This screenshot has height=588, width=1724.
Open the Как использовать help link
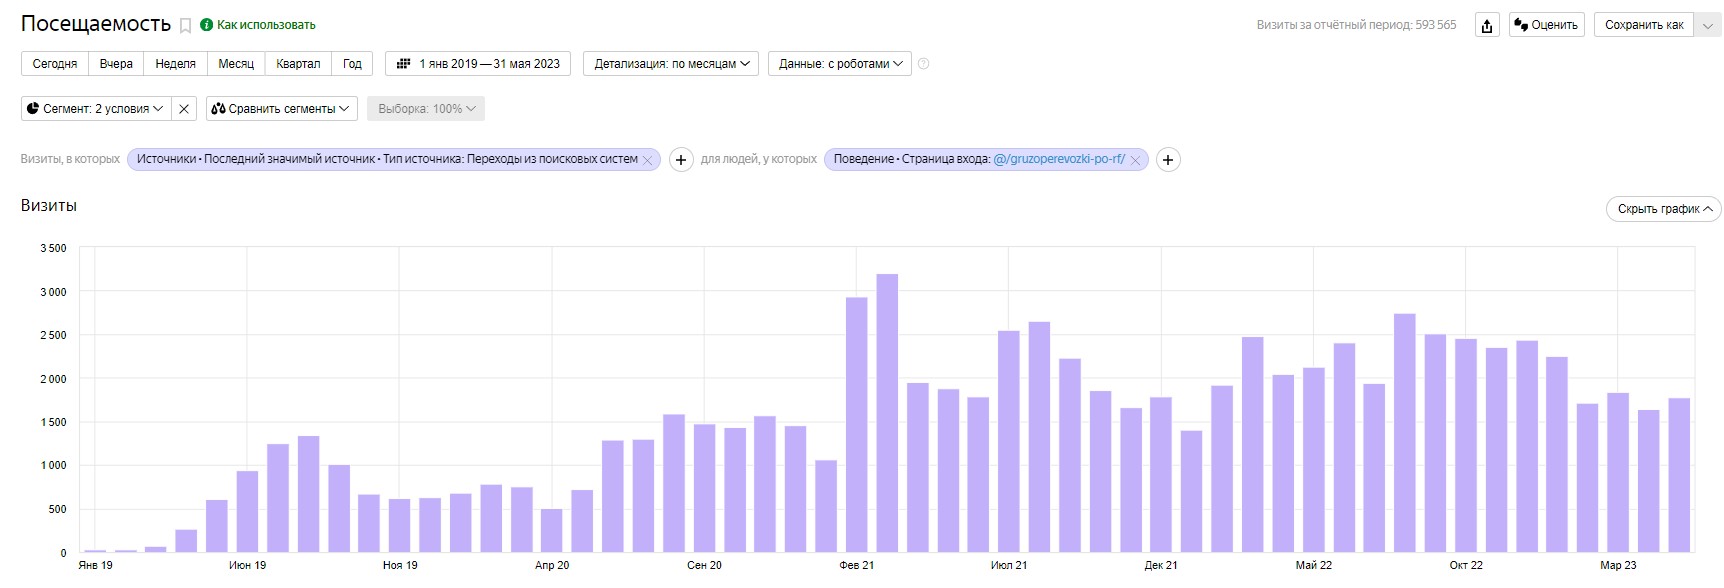pyautogui.click(x=265, y=25)
